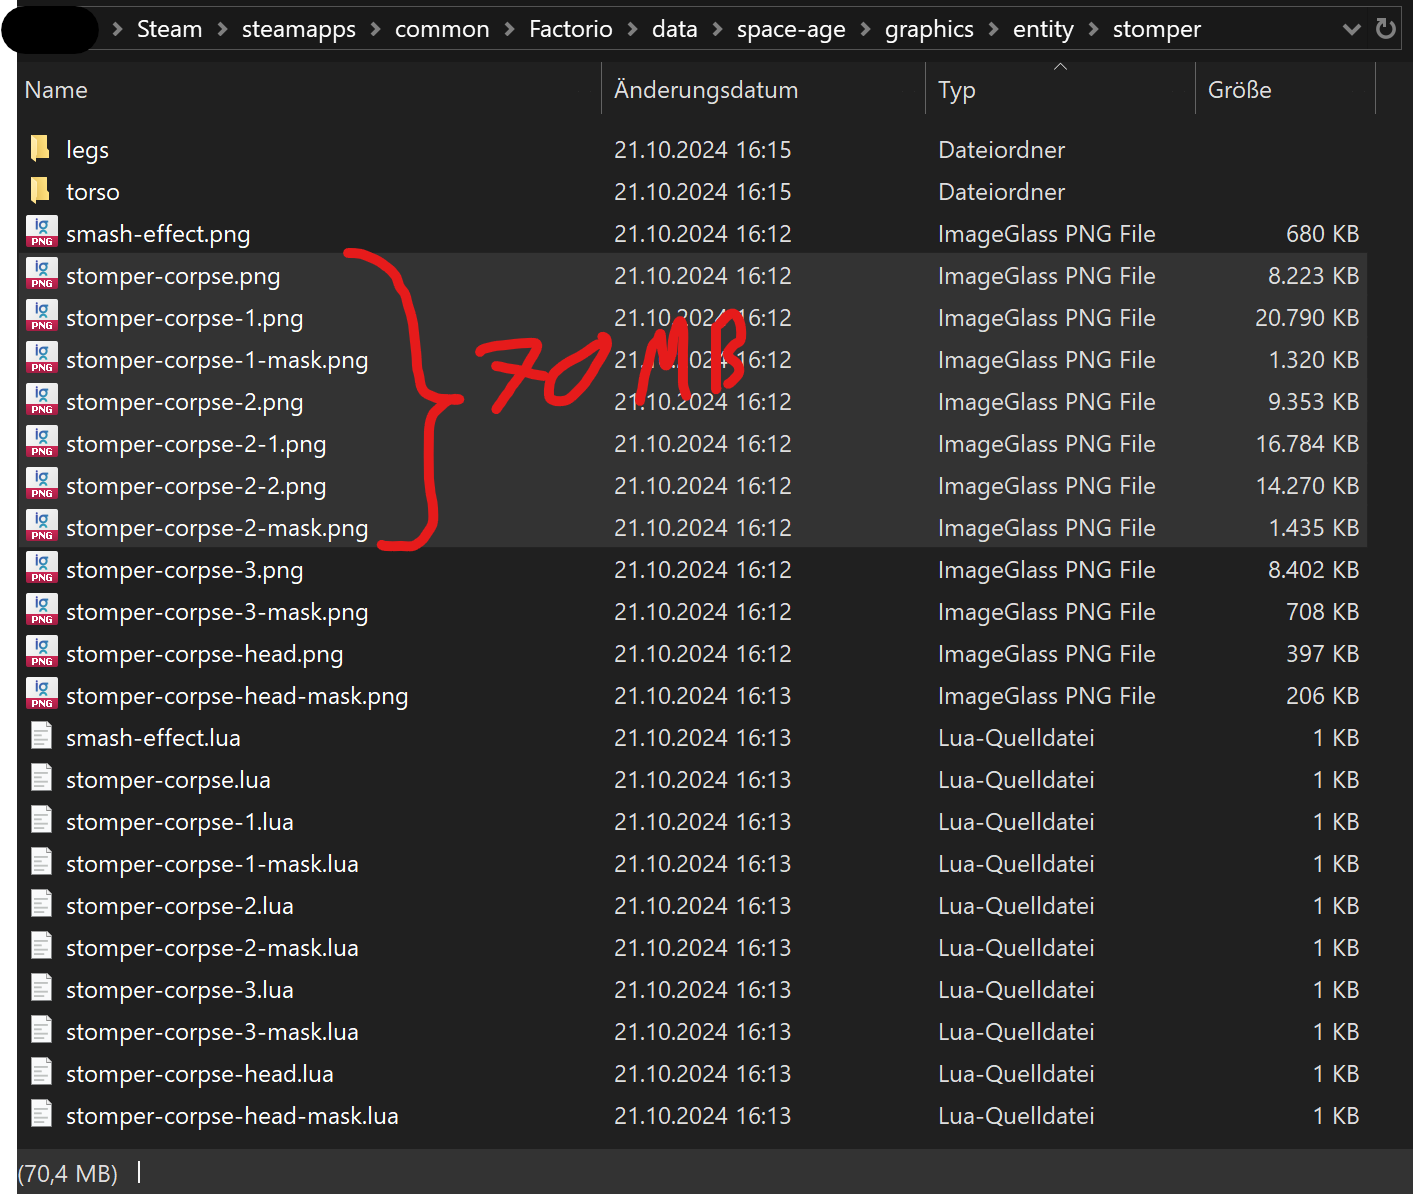Expand subfolders chevron after space-age
The width and height of the screenshot is (1413, 1194).
(866, 29)
